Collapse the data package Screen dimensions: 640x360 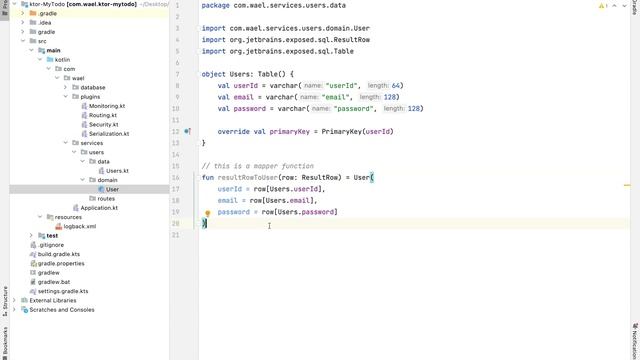[x=82, y=162]
